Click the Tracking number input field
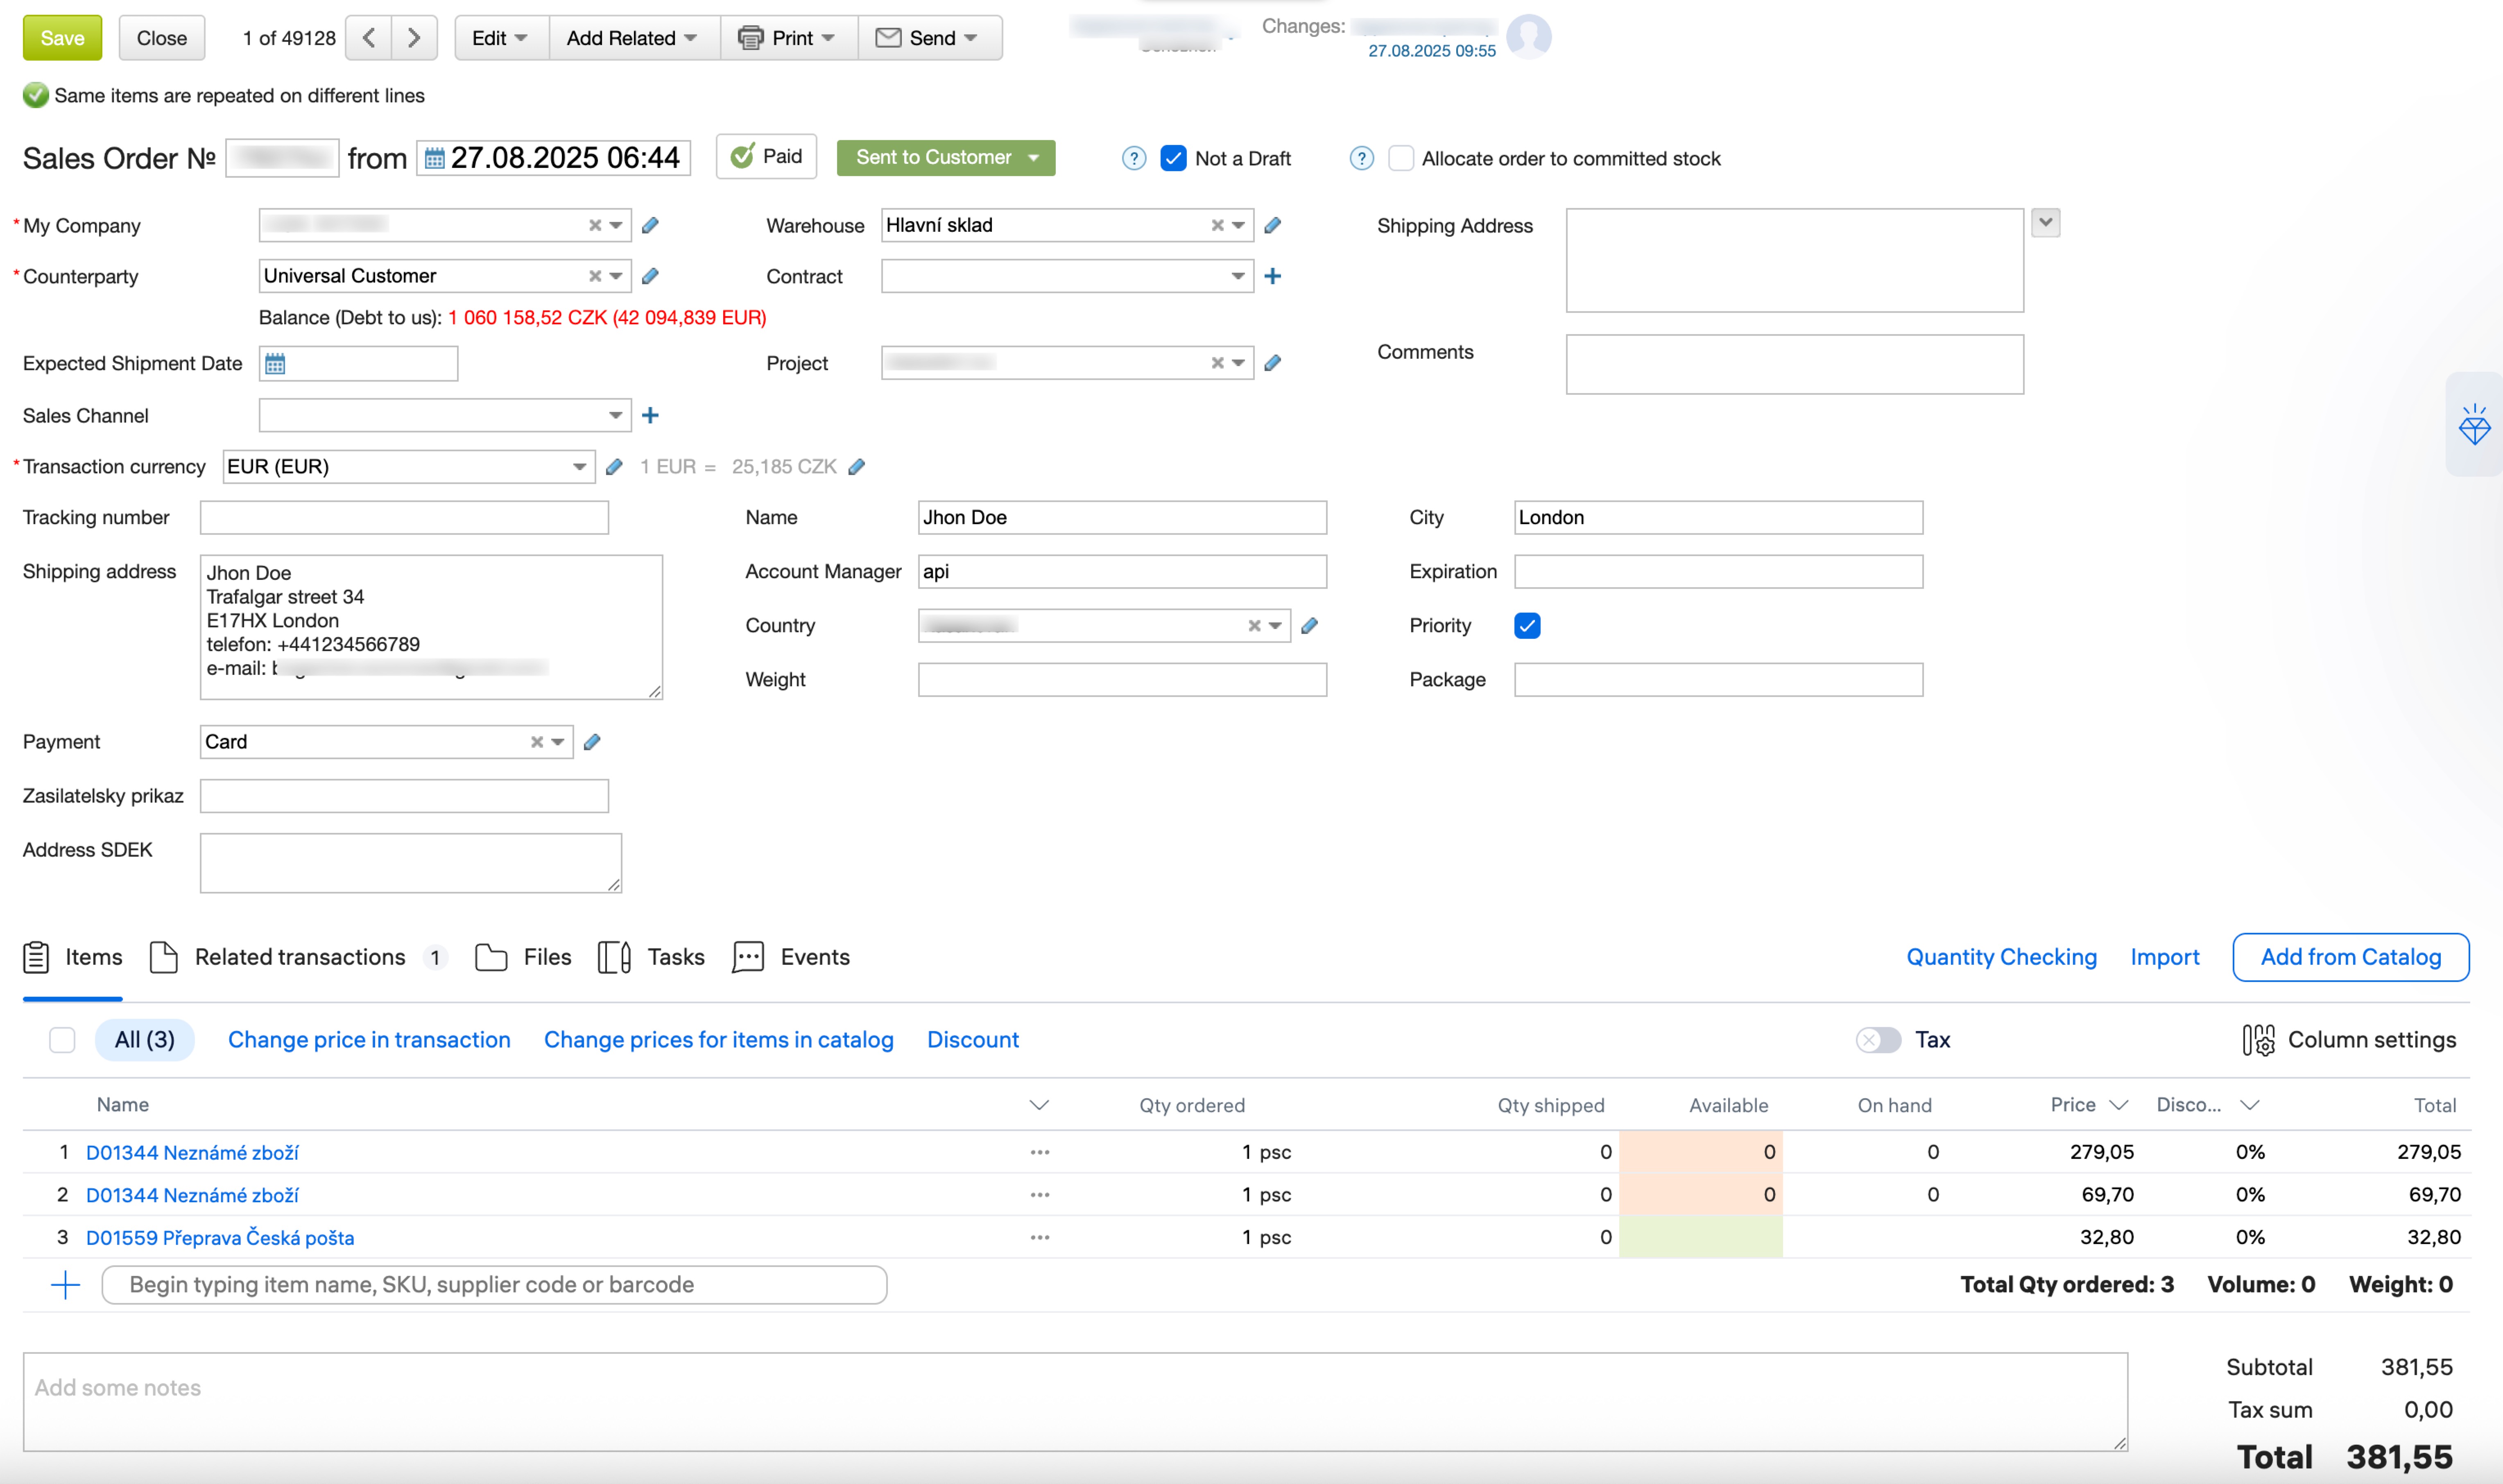The image size is (2503, 1484). pyautogui.click(x=404, y=518)
